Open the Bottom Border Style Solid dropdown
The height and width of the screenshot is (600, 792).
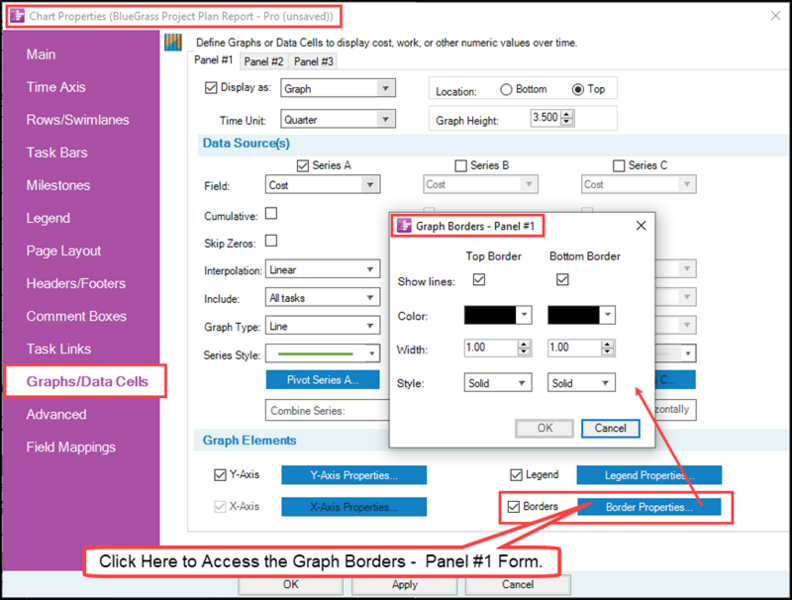[581, 383]
